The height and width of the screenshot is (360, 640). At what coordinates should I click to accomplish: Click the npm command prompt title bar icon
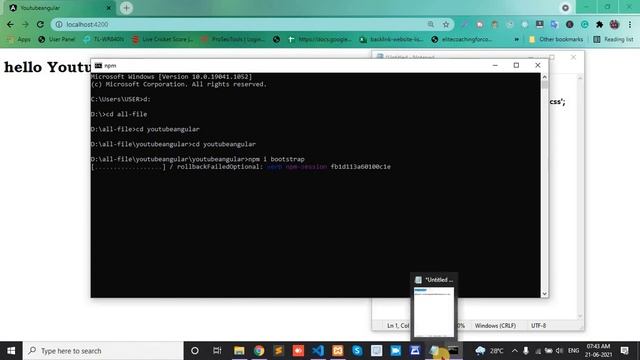[x=98, y=65]
